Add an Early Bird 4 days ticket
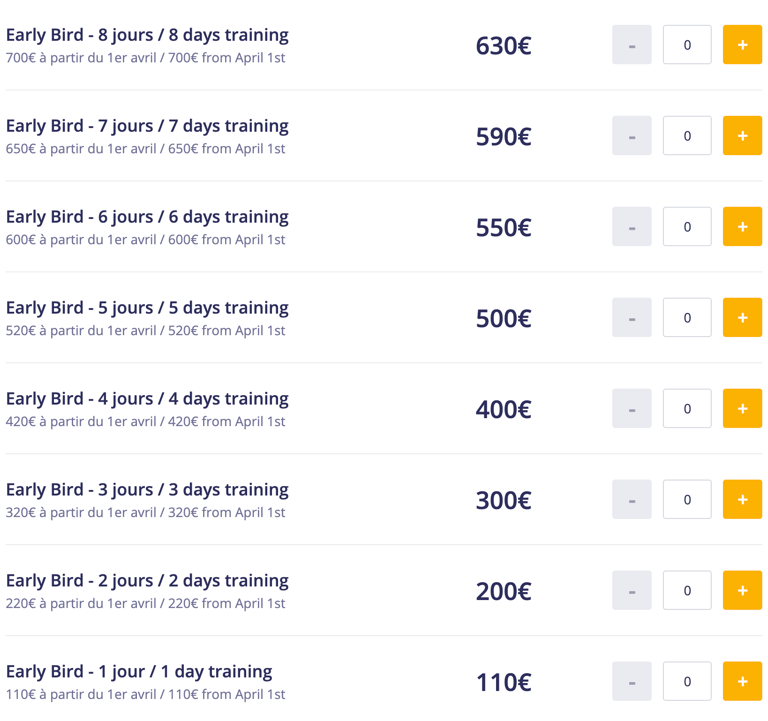Screen dimensions: 768x721 [742, 409]
